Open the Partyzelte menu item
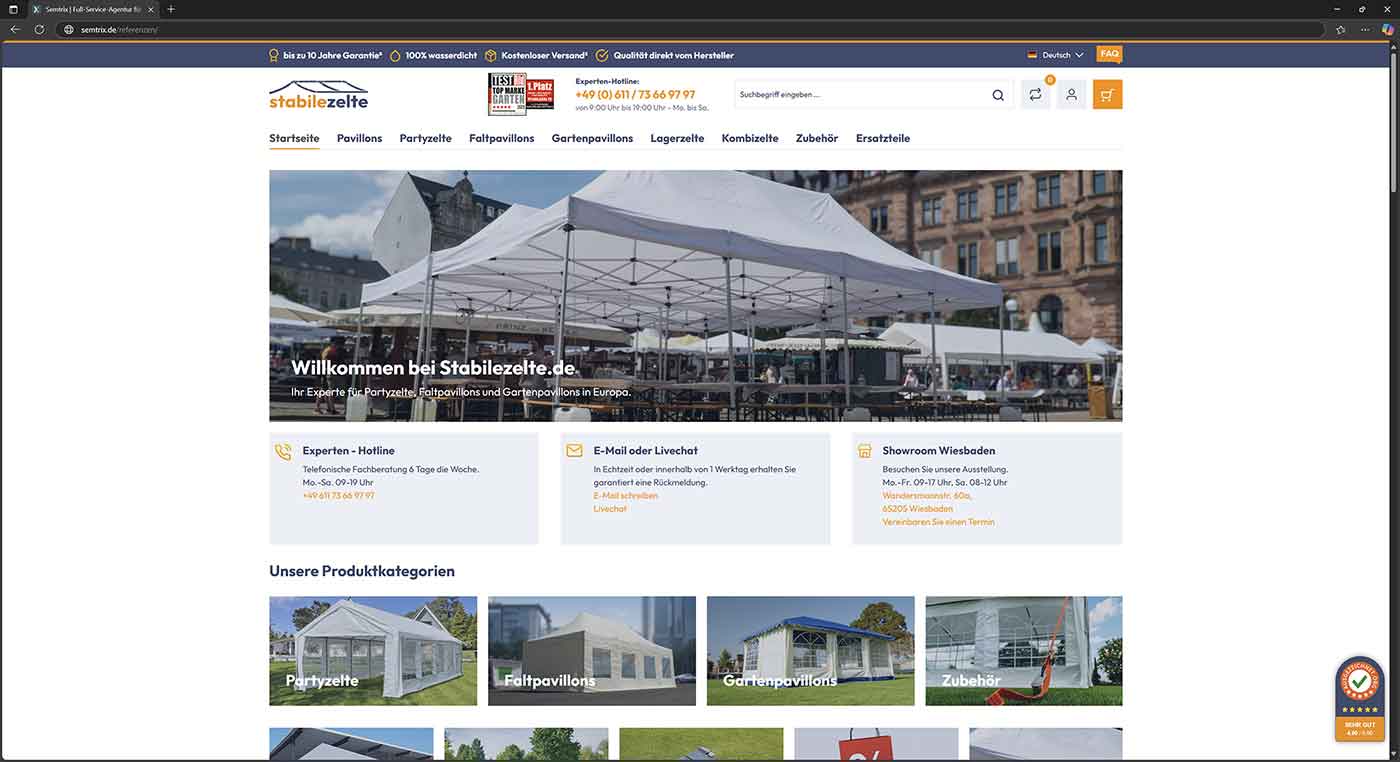The width and height of the screenshot is (1400, 762). (x=425, y=138)
